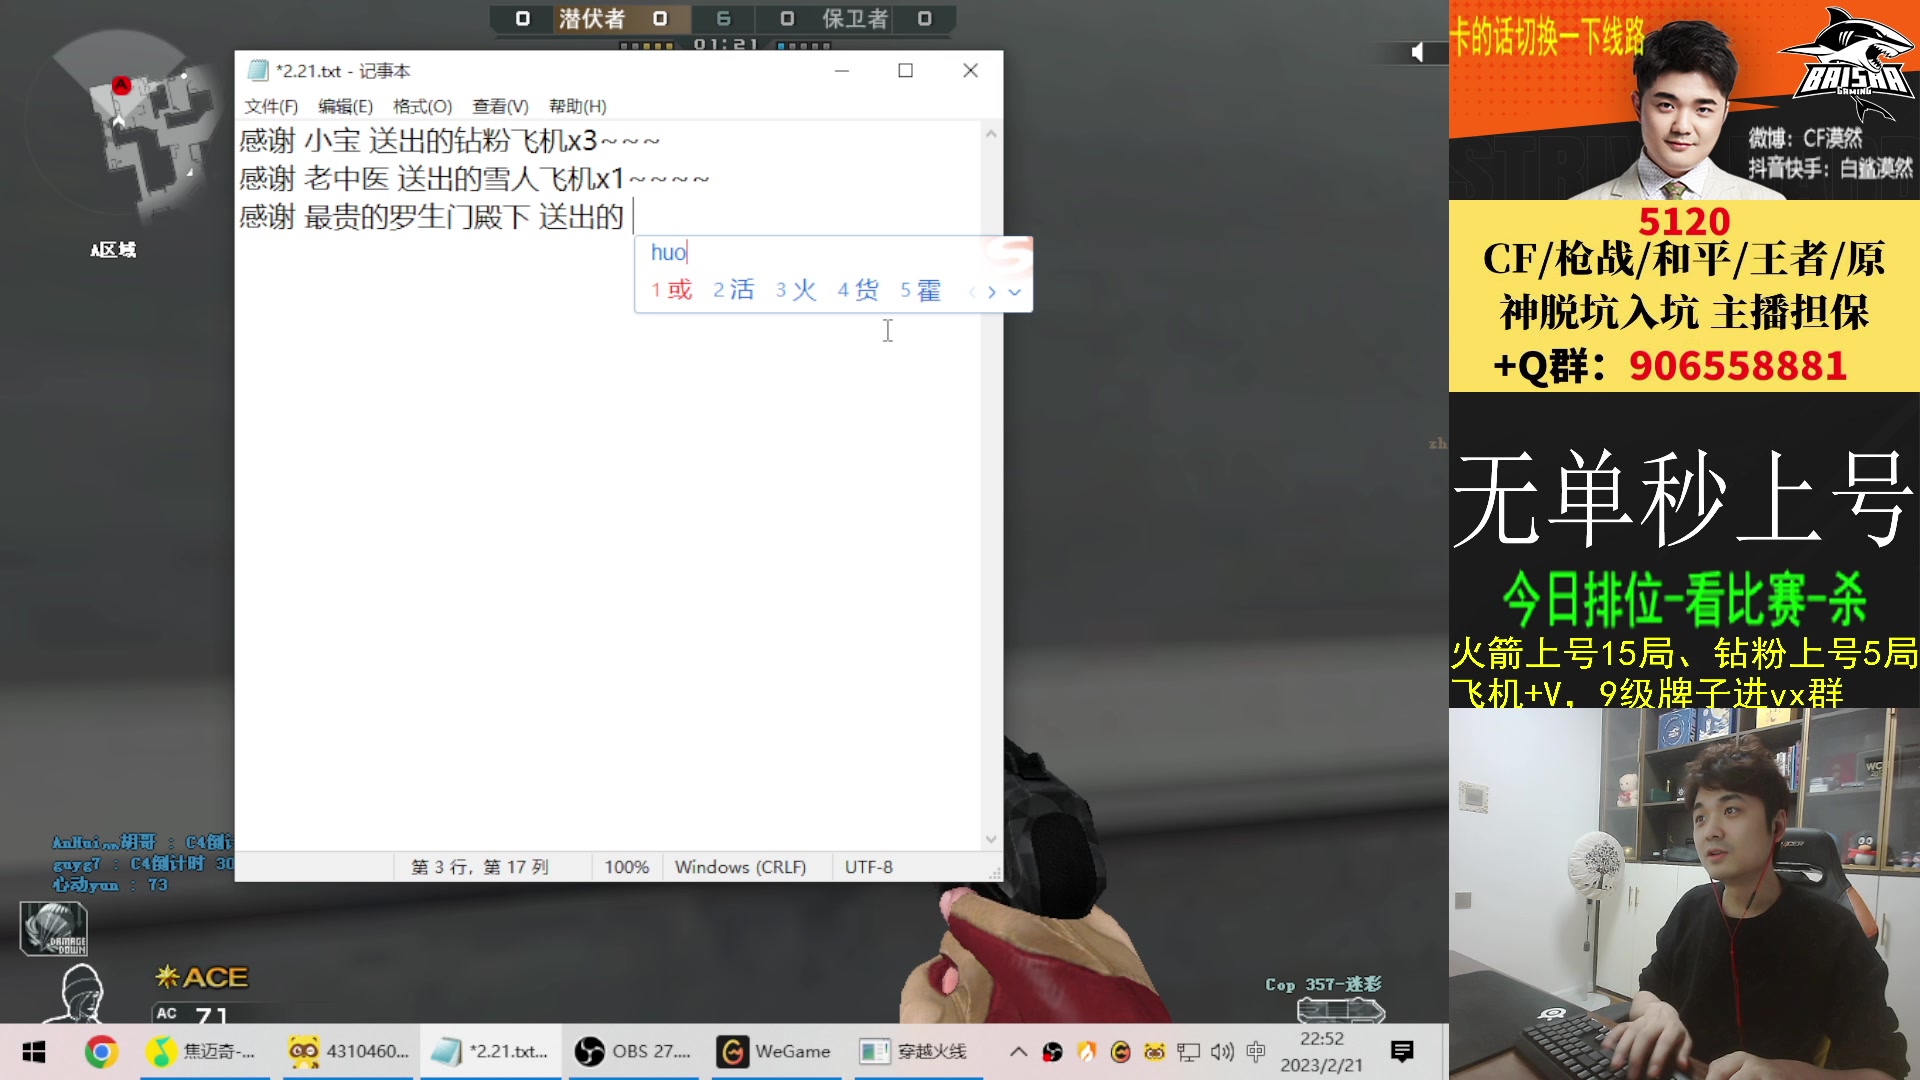Open the 焦迈奇 QQ Music taskbar item
1920x1080 pixels.
[205, 1052]
